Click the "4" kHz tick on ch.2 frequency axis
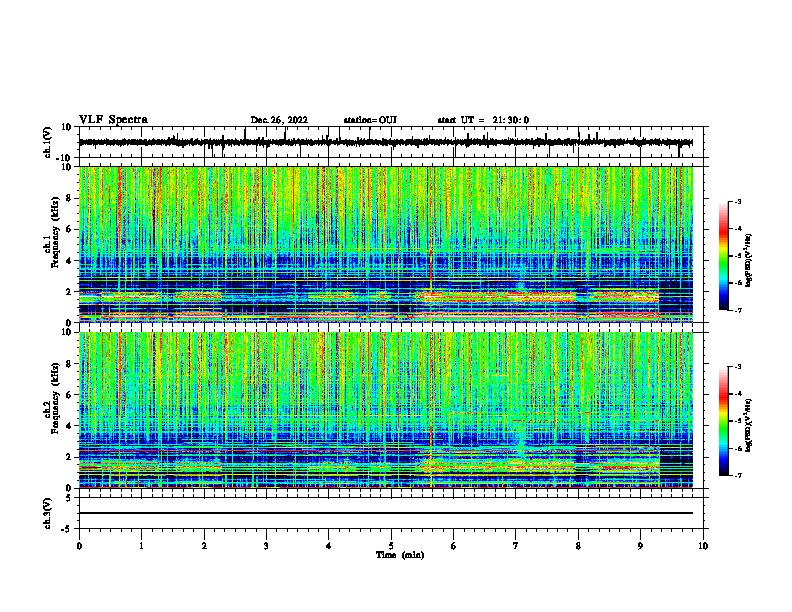This screenshot has height=612, width=792. click(70, 426)
